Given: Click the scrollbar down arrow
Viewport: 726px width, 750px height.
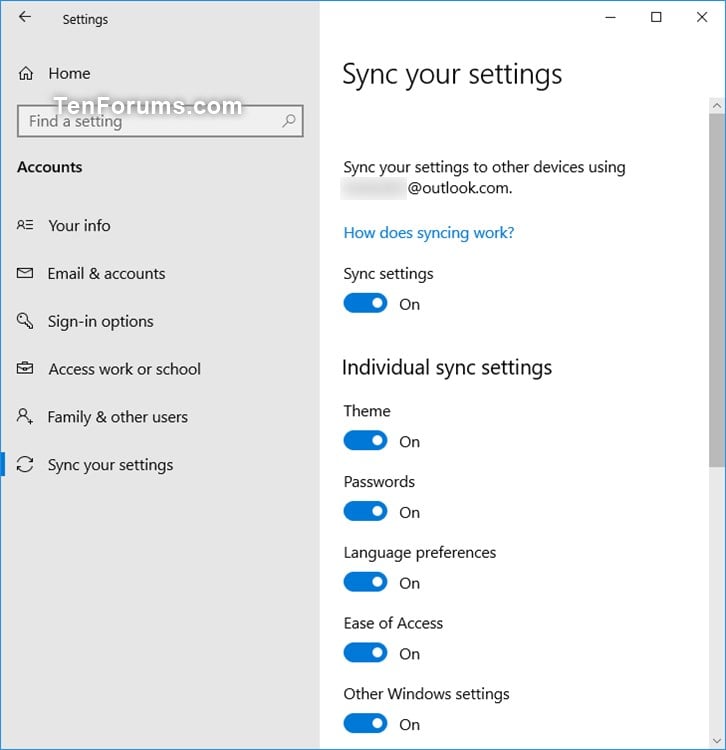Looking at the screenshot, I should (x=716, y=741).
